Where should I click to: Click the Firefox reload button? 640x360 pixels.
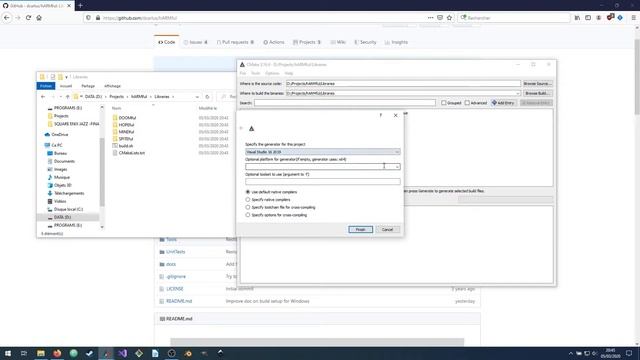[28, 18]
